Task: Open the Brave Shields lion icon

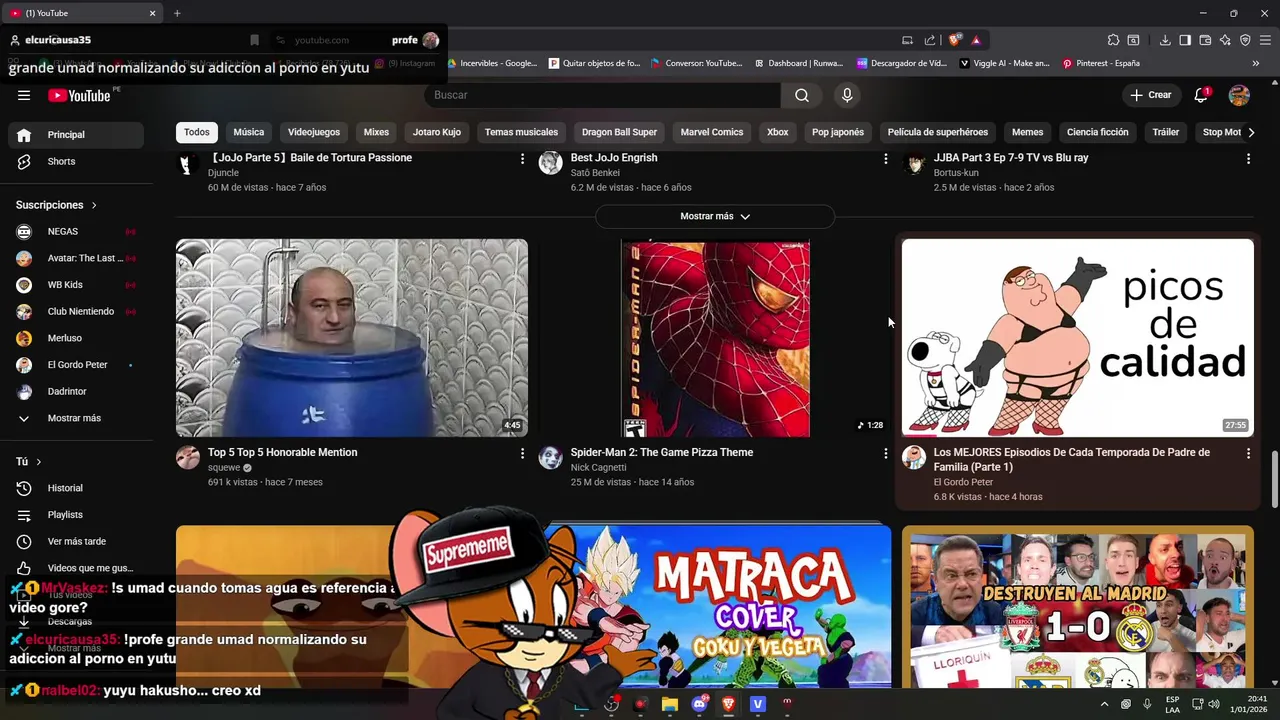Action: pos(954,40)
